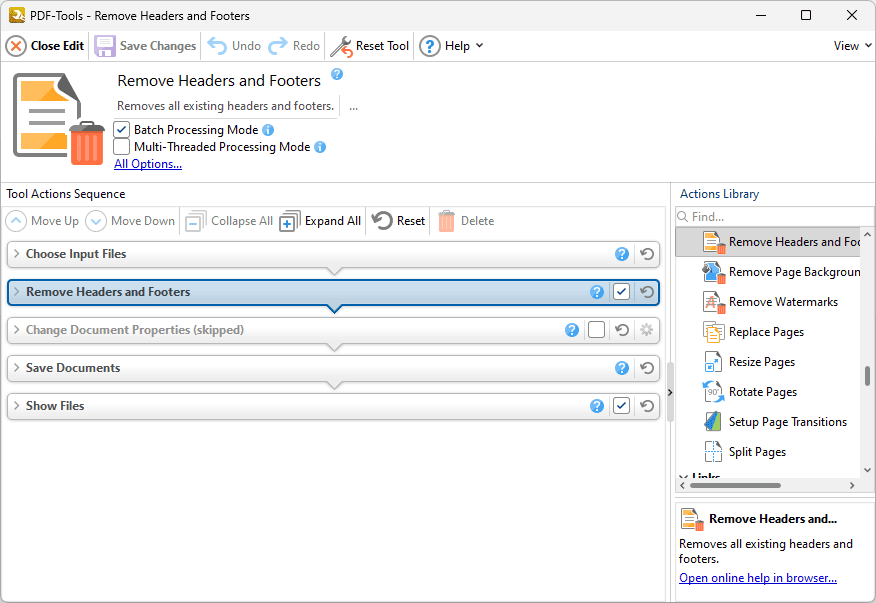The width and height of the screenshot is (876, 603).
Task: Click the info icon next to Batch Processing Mode
Action: click(268, 130)
